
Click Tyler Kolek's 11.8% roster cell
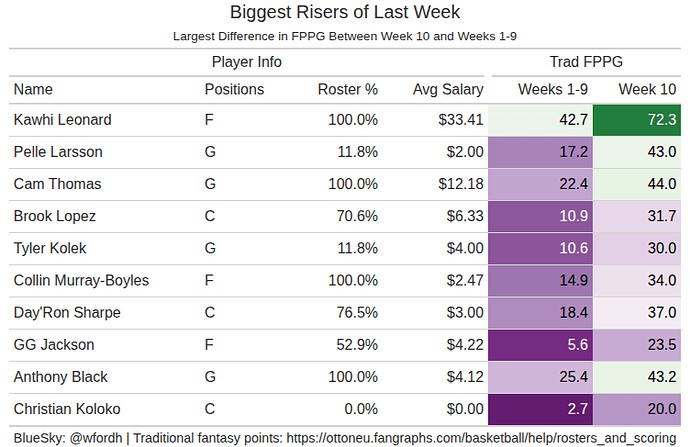tap(354, 248)
